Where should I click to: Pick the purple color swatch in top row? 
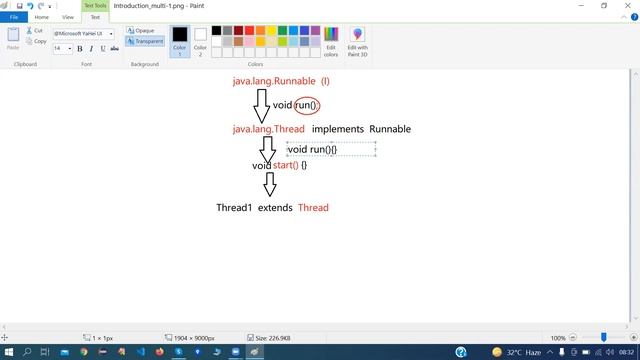pyautogui.click(x=316, y=30)
